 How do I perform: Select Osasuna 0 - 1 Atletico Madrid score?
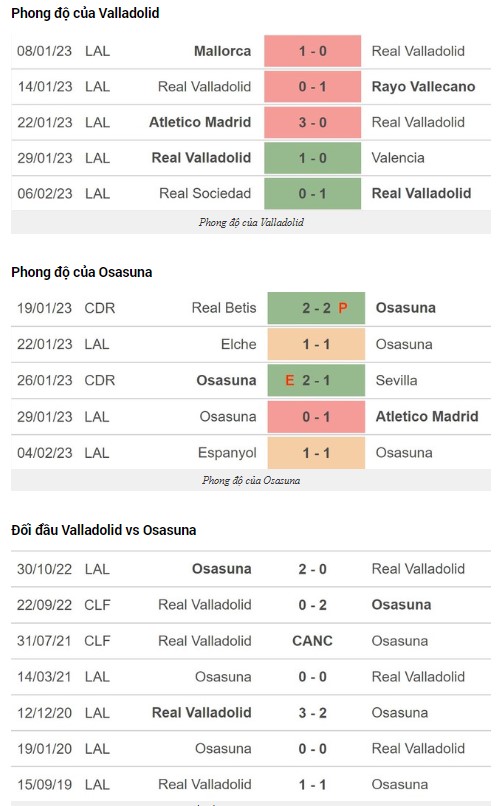point(316,416)
